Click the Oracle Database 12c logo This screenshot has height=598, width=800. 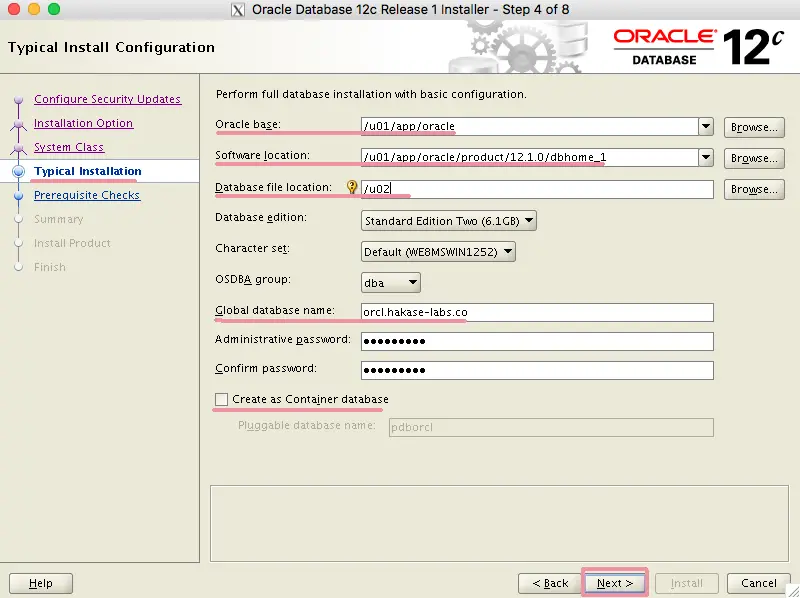698,47
